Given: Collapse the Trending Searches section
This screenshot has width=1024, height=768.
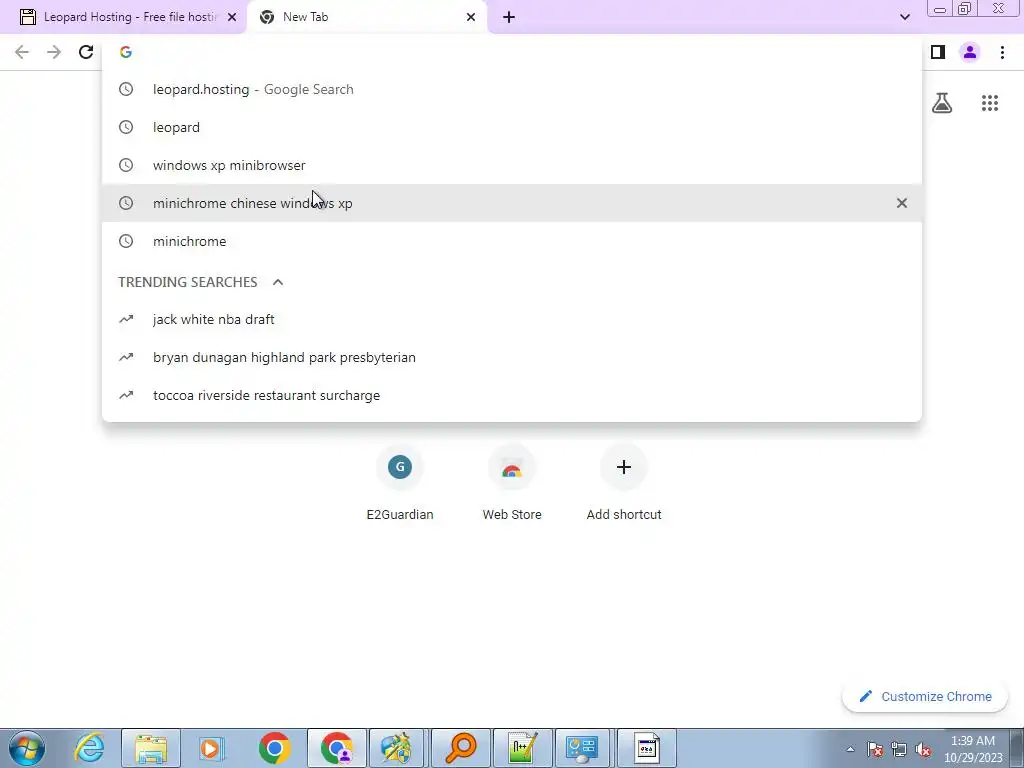Looking at the screenshot, I should click(x=278, y=282).
